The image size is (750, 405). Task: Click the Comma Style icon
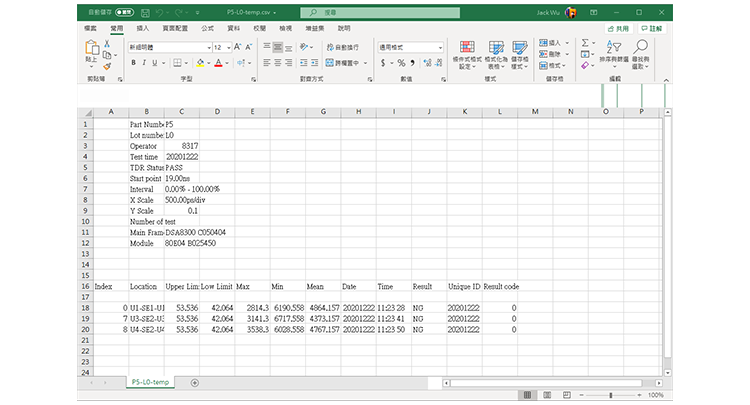point(412,63)
